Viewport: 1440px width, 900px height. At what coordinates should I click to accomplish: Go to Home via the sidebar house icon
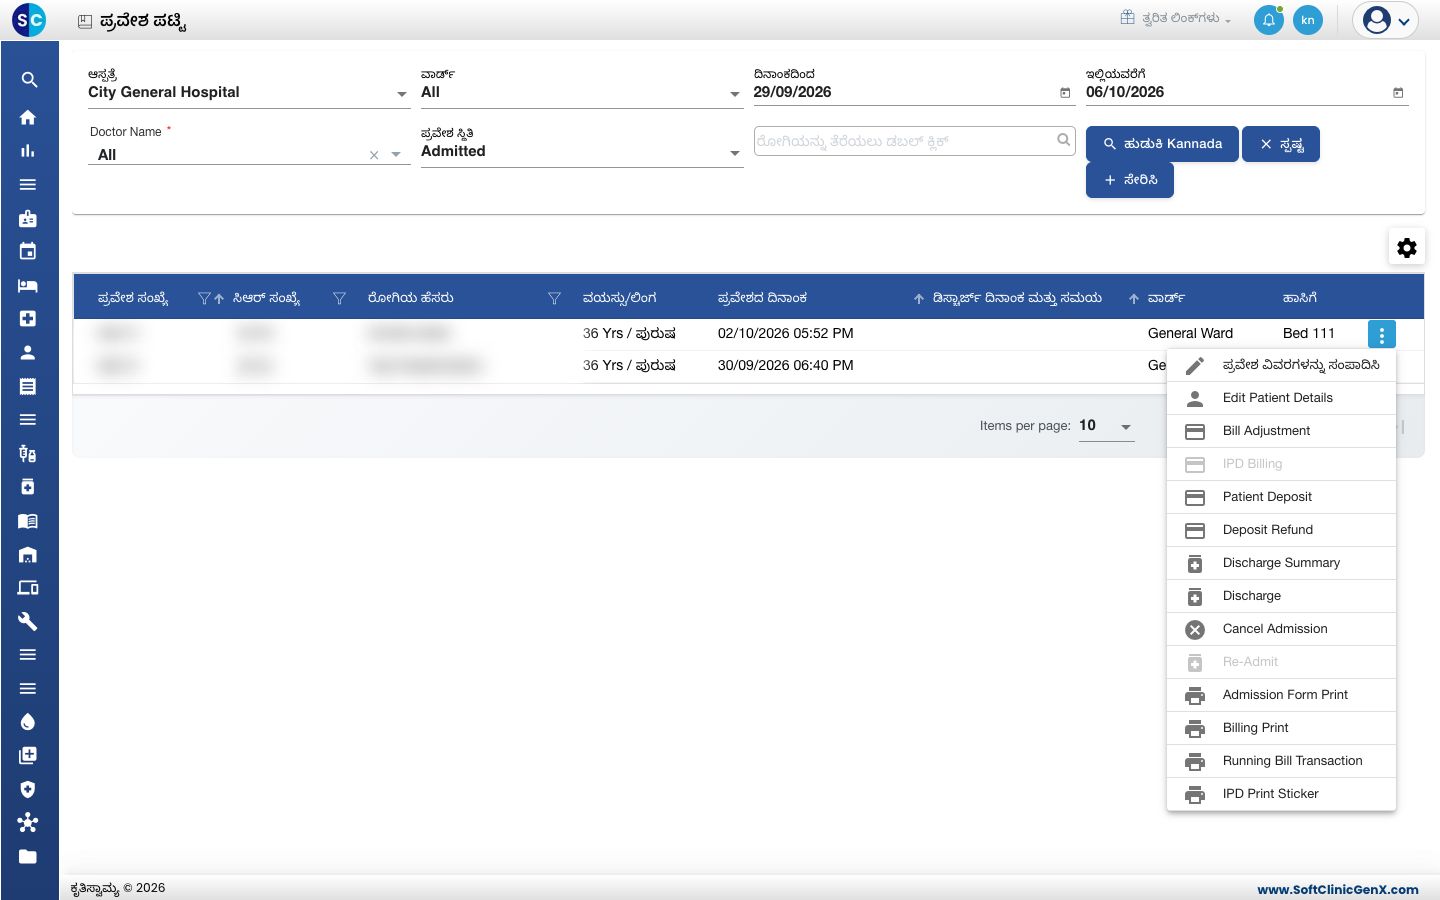tap(28, 117)
